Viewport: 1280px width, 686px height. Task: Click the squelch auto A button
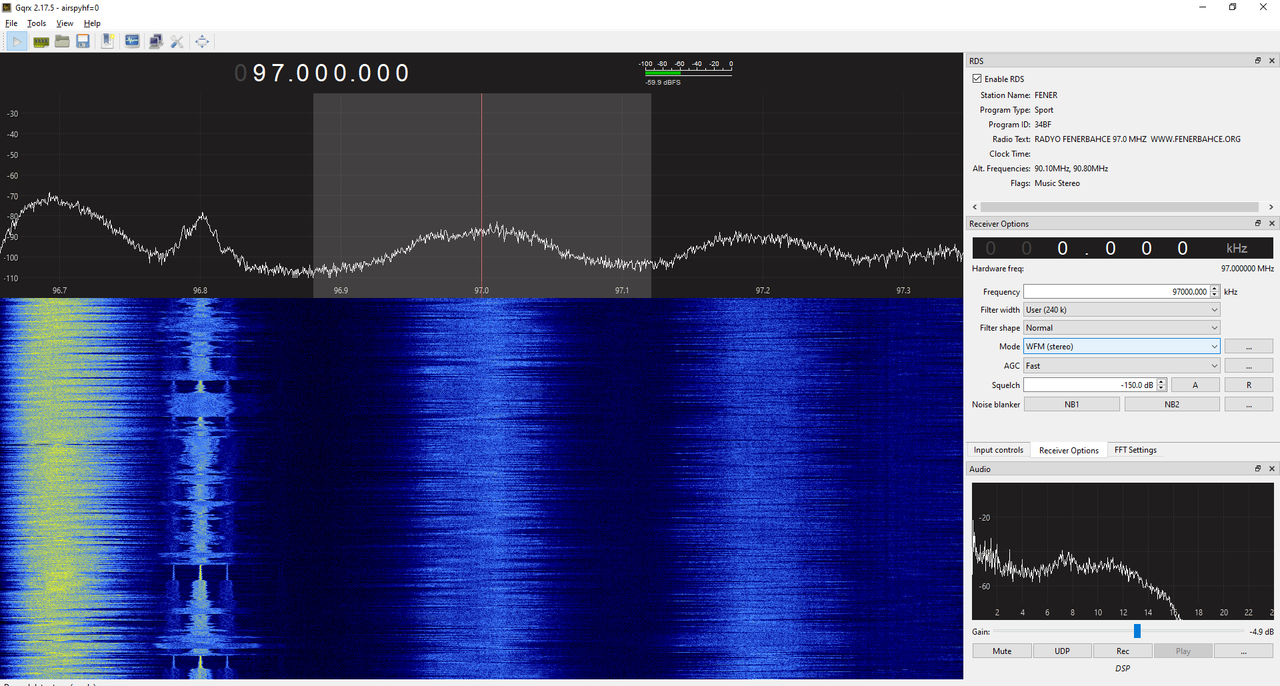click(x=1195, y=385)
